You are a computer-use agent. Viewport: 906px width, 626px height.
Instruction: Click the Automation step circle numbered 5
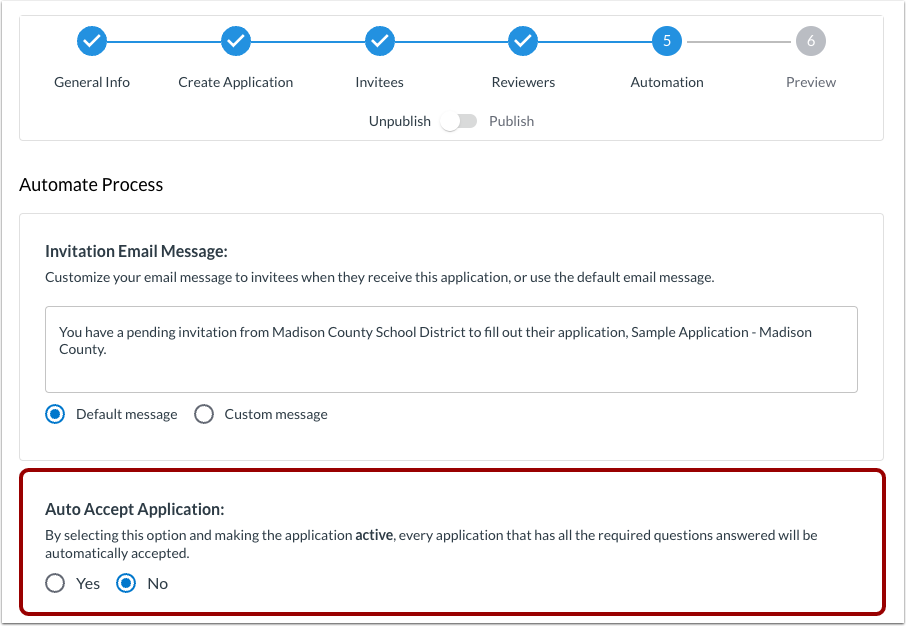pyautogui.click(x=667, y=41)
